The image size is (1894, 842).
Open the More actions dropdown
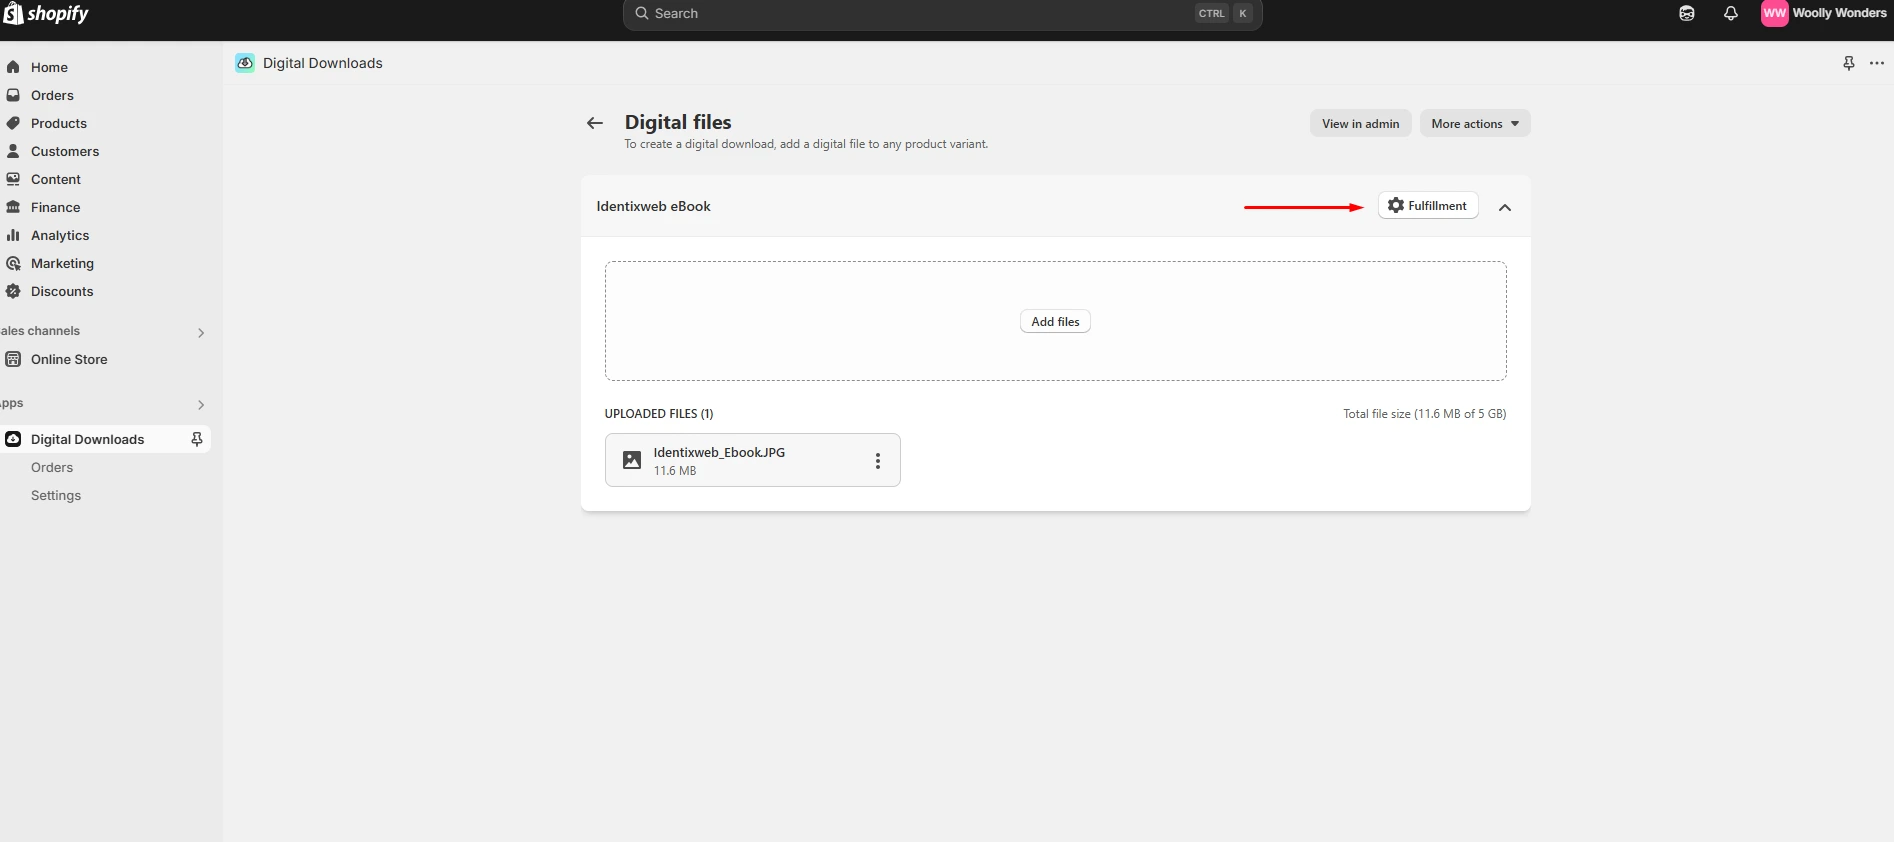pos(1474,124)
